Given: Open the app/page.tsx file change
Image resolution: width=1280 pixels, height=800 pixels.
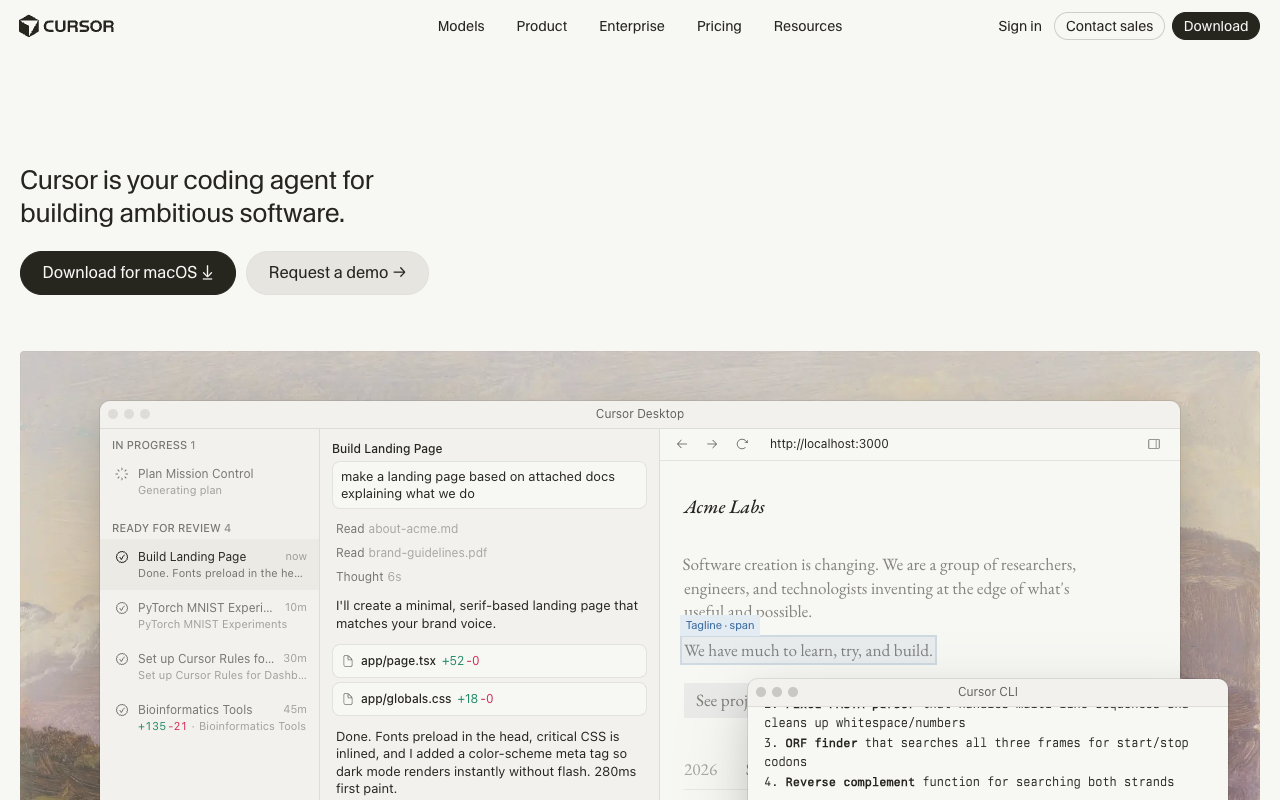Looking at the screenshot, I should [489, 661].
